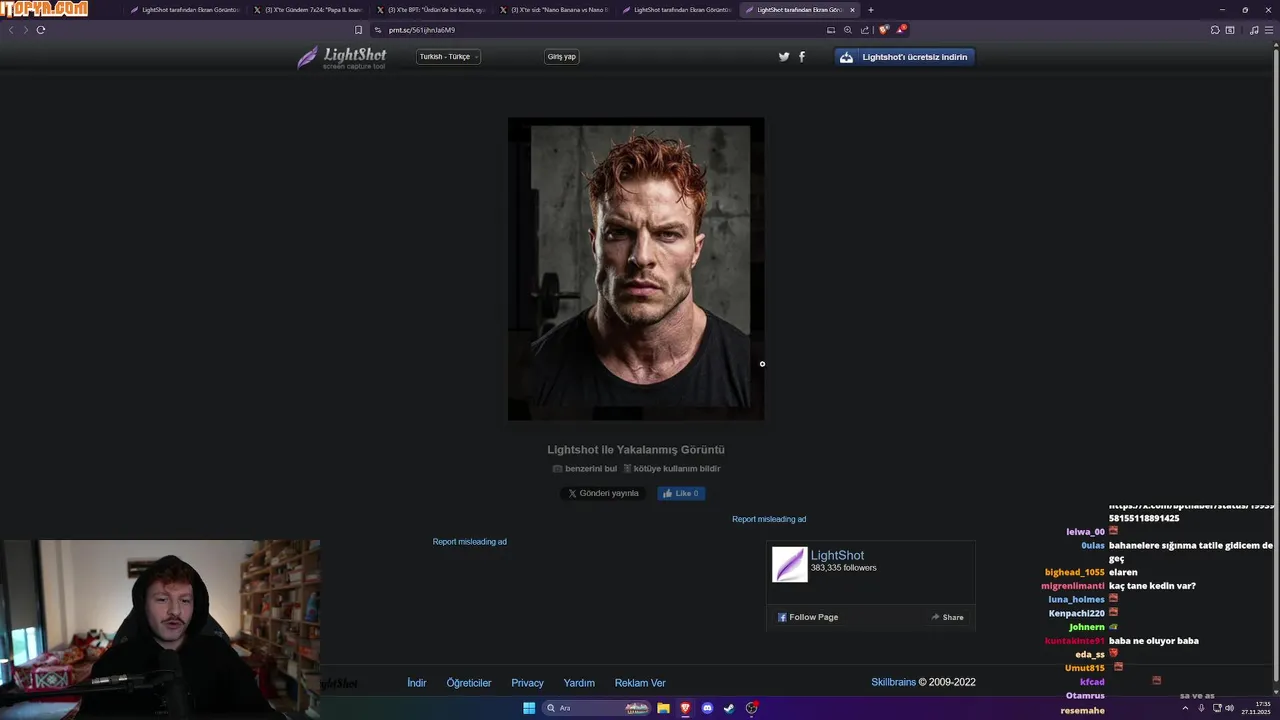Open the captured portrait screenshot image
This screenshot has width=1280, height=720.
tap(636, 269)
